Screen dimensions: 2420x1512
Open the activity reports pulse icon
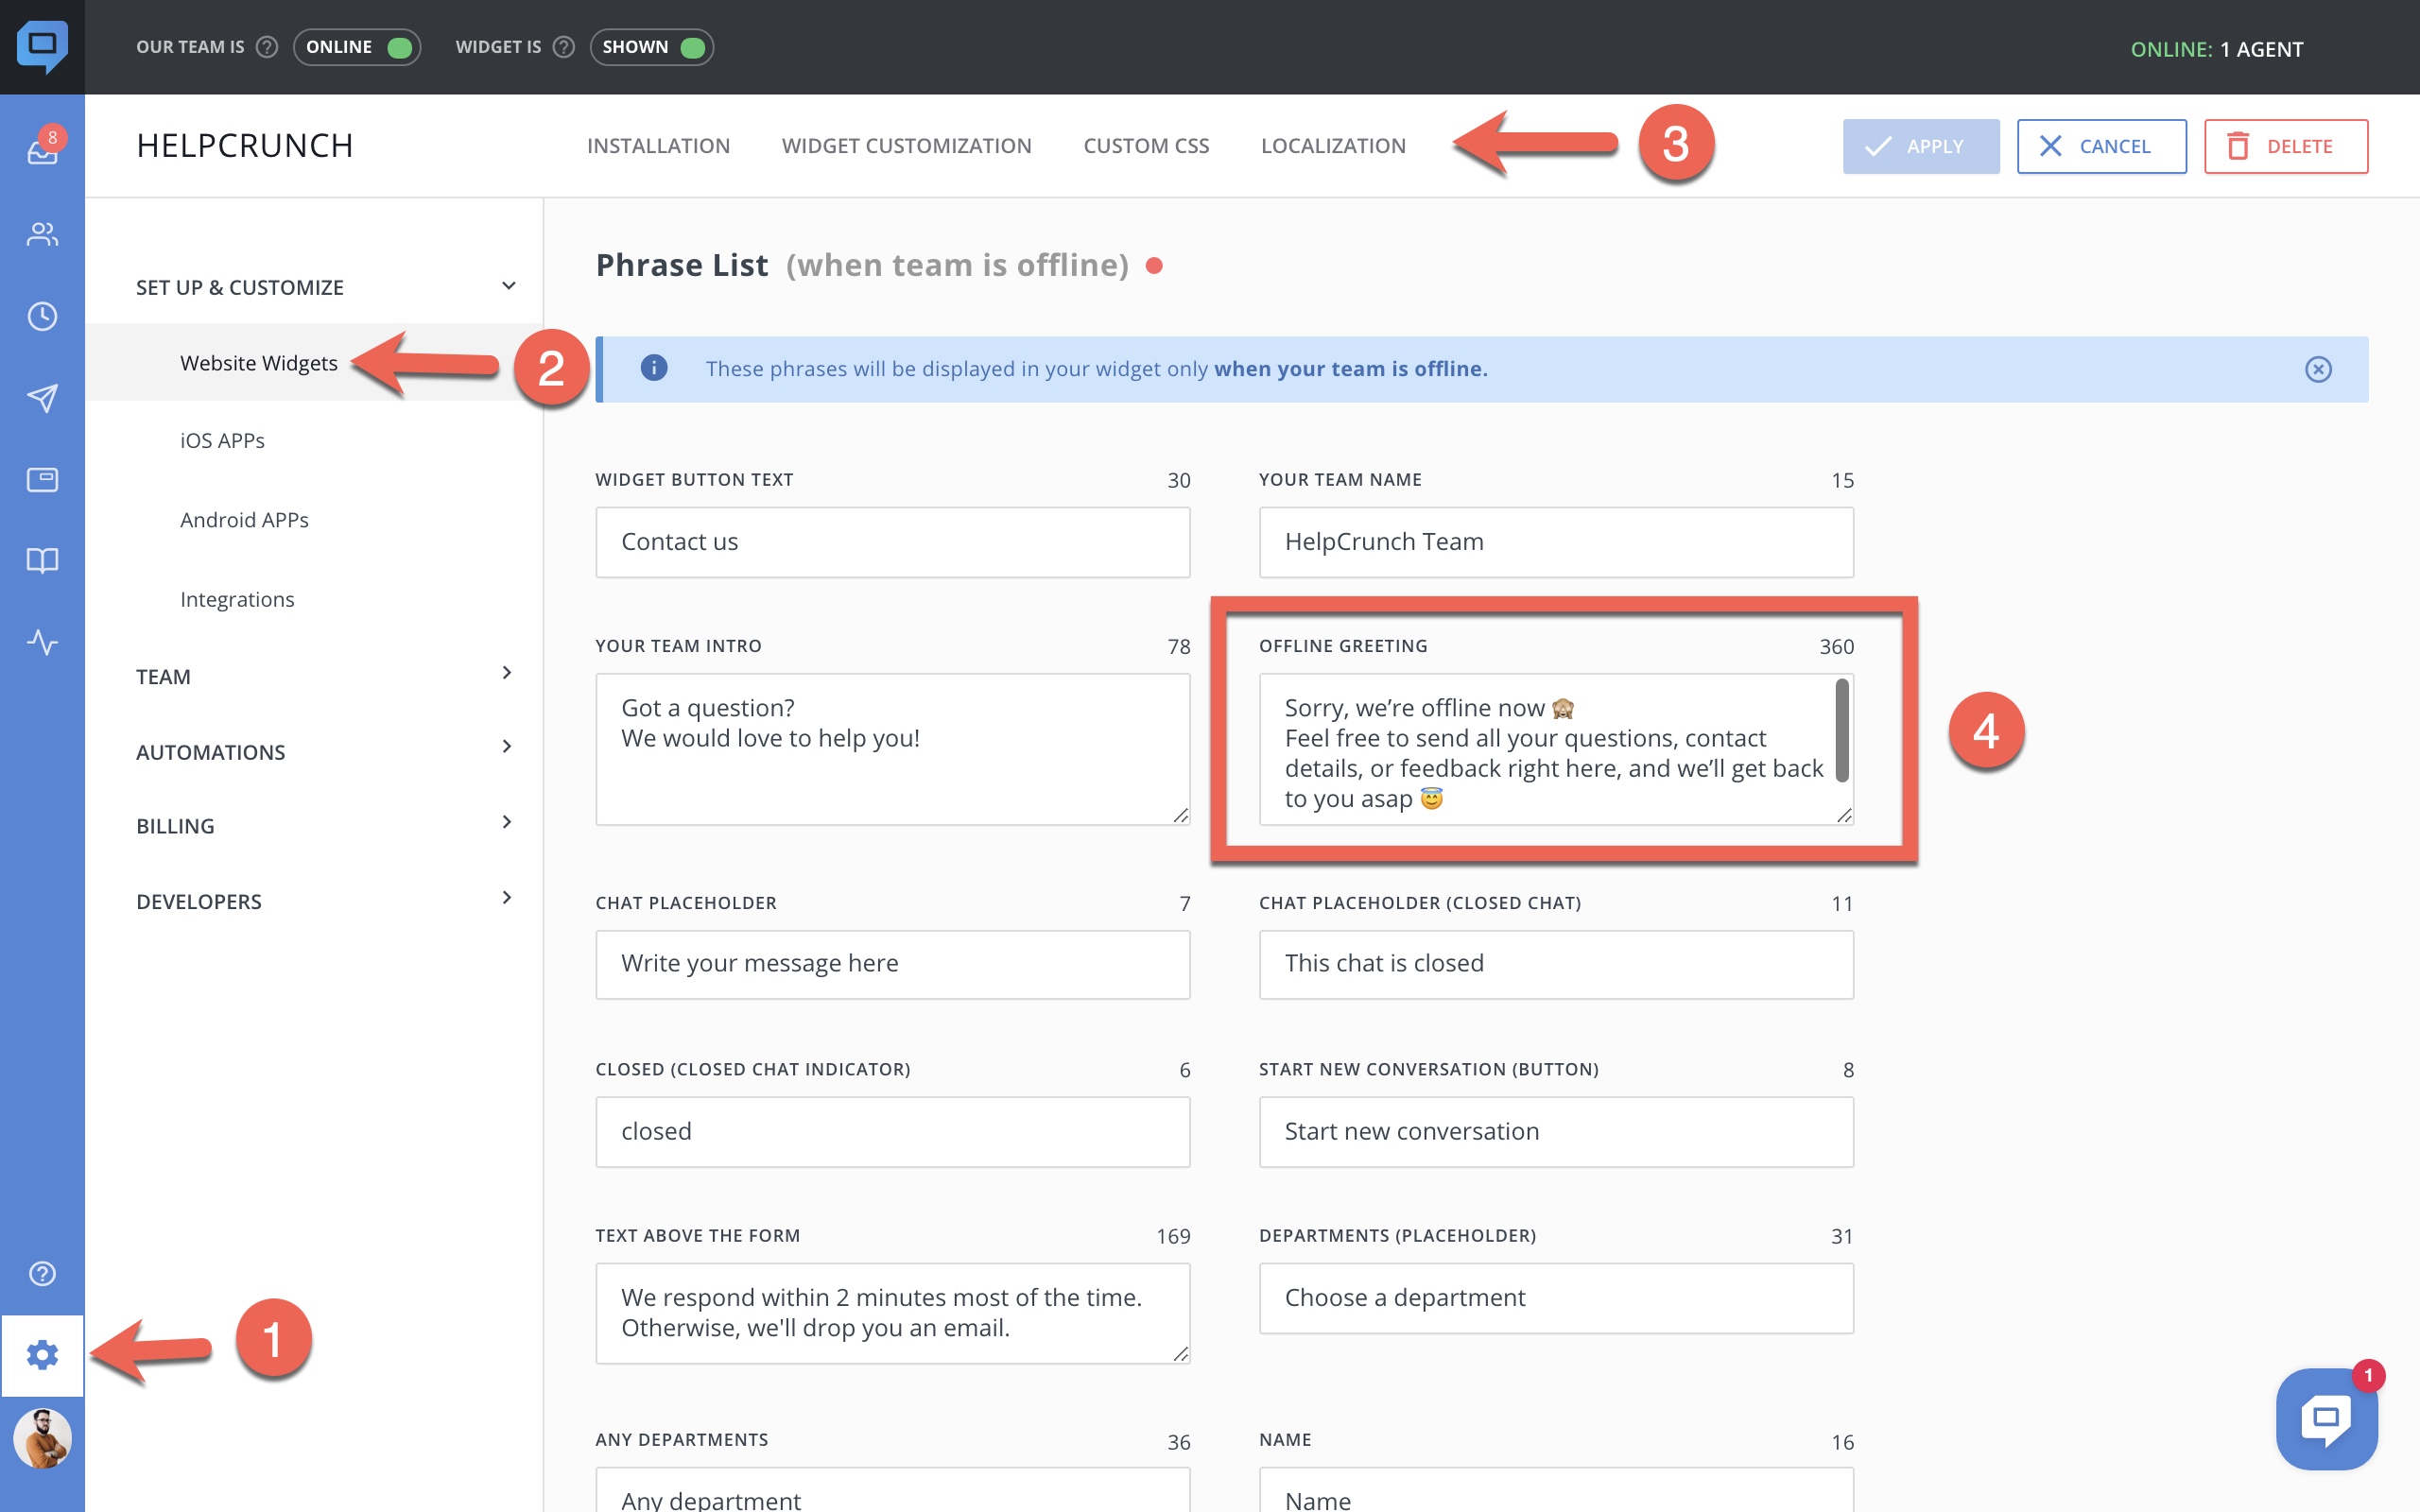(x=42, y=641)
